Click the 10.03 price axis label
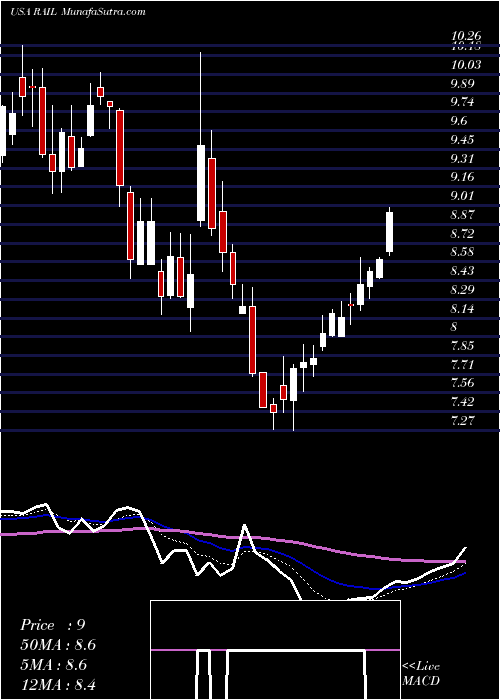This screenshot has height=700, width=500. [466, 65]
